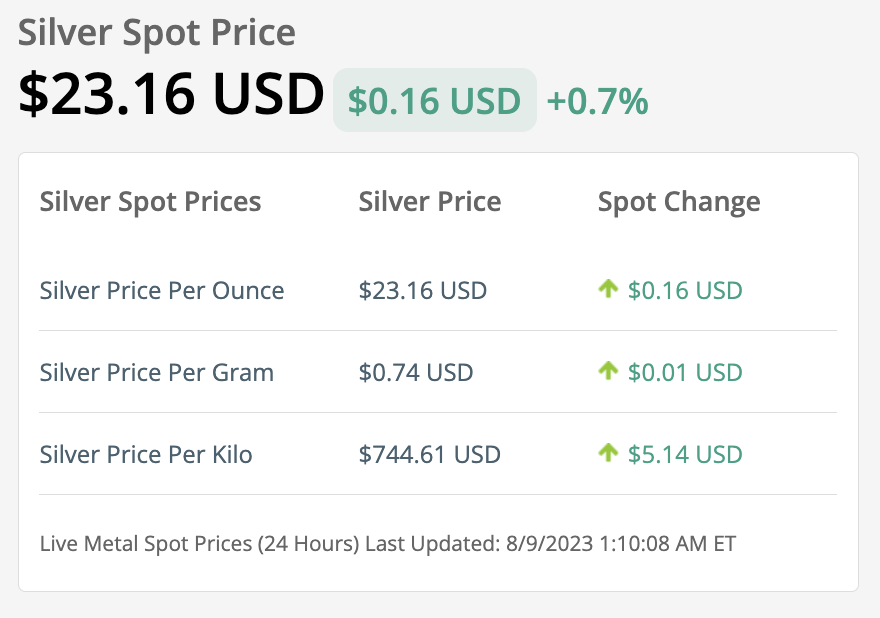The image size is (880, 618).
Task: Click the Silver Price Per Kilo label
Action: pos(146,455)
